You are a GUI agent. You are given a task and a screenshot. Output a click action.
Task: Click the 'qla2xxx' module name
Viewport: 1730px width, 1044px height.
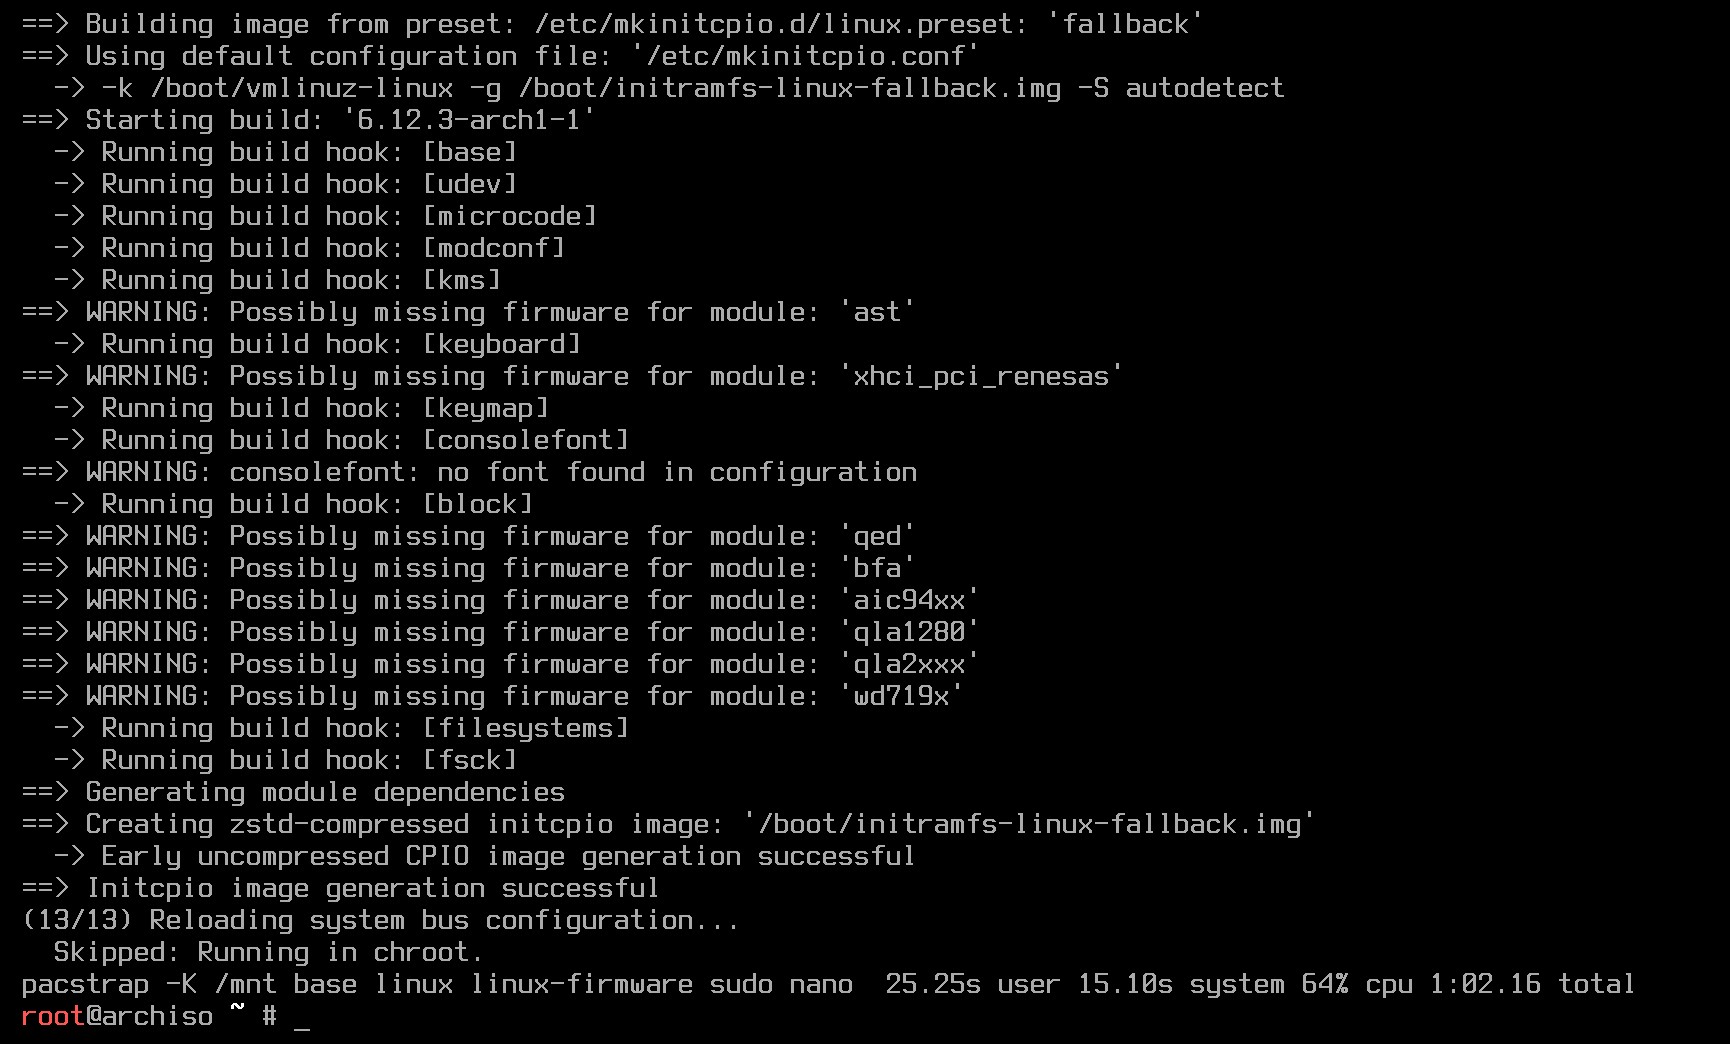click(x=909, y=664)
